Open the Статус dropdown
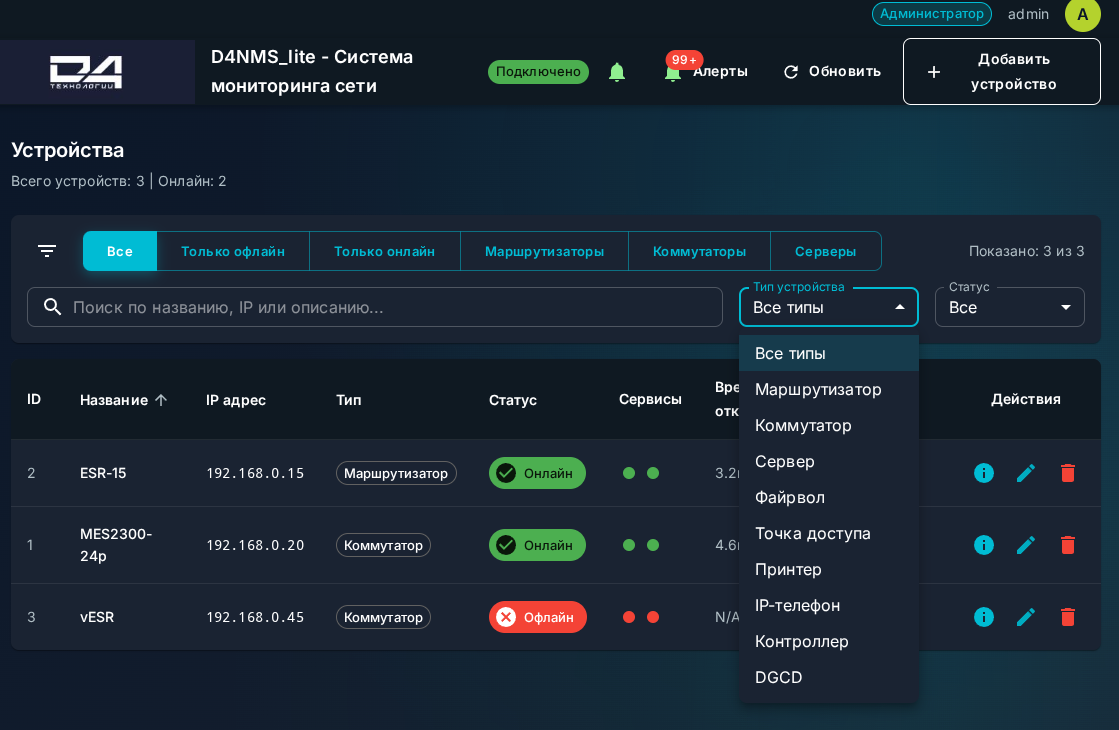 point(1010,307)
